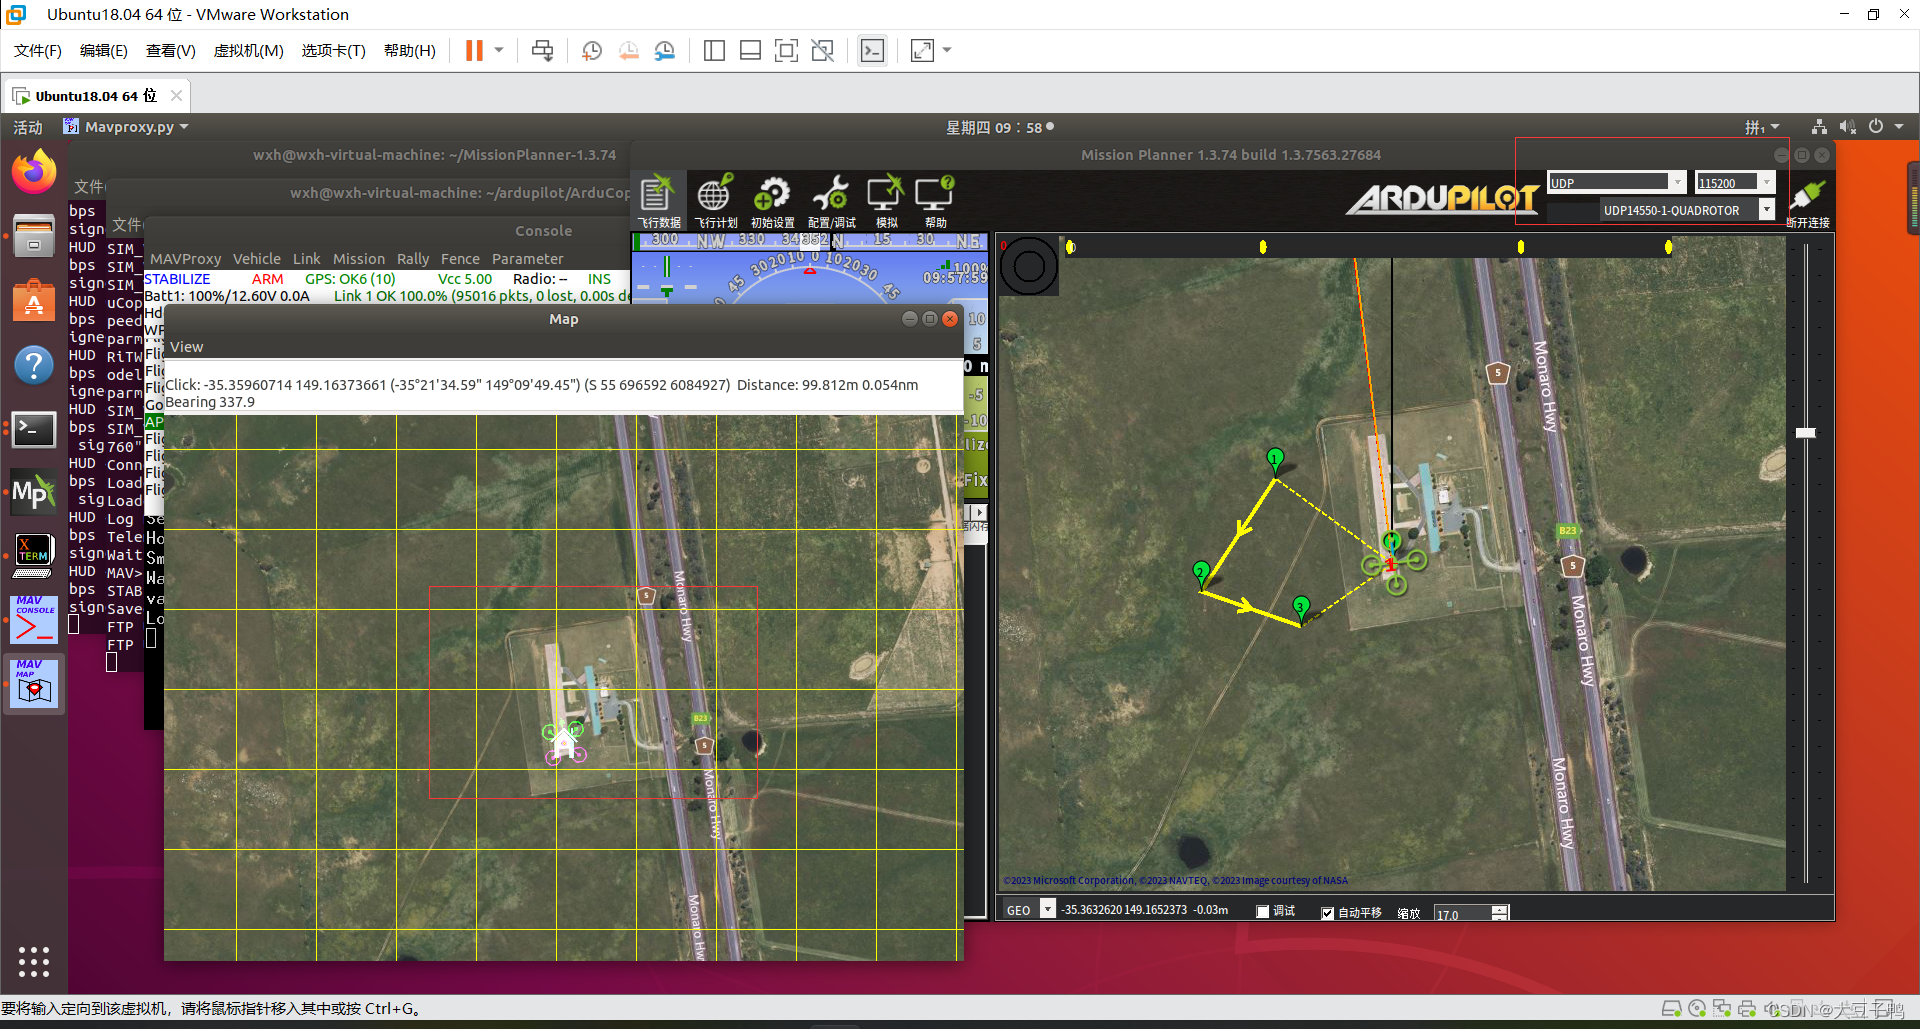Open XTerm icon in the dock
This screenshot has width=1920, height=1029.
tap(34, 556)
